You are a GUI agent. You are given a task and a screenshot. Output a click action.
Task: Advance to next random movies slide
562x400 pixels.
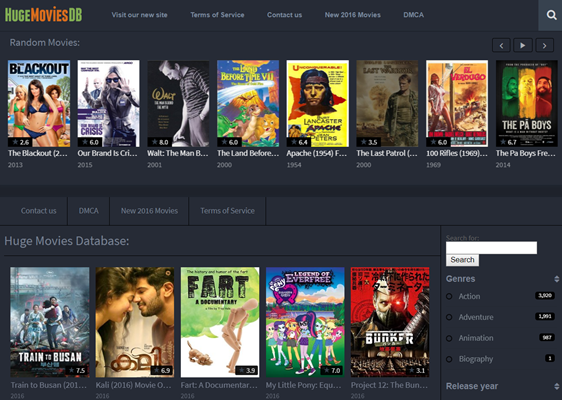click(x=544, y=46)
